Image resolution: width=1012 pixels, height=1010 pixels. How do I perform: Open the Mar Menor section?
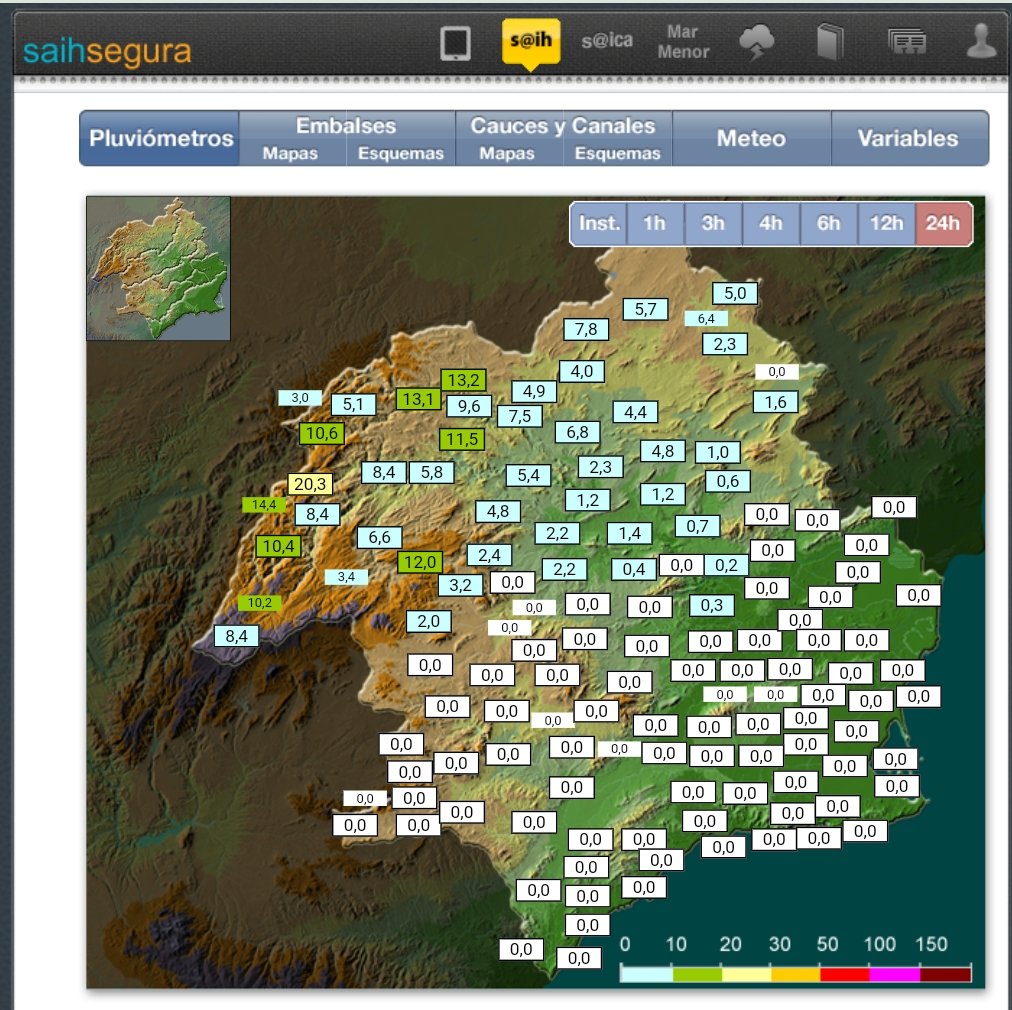(x=683, y=41)
